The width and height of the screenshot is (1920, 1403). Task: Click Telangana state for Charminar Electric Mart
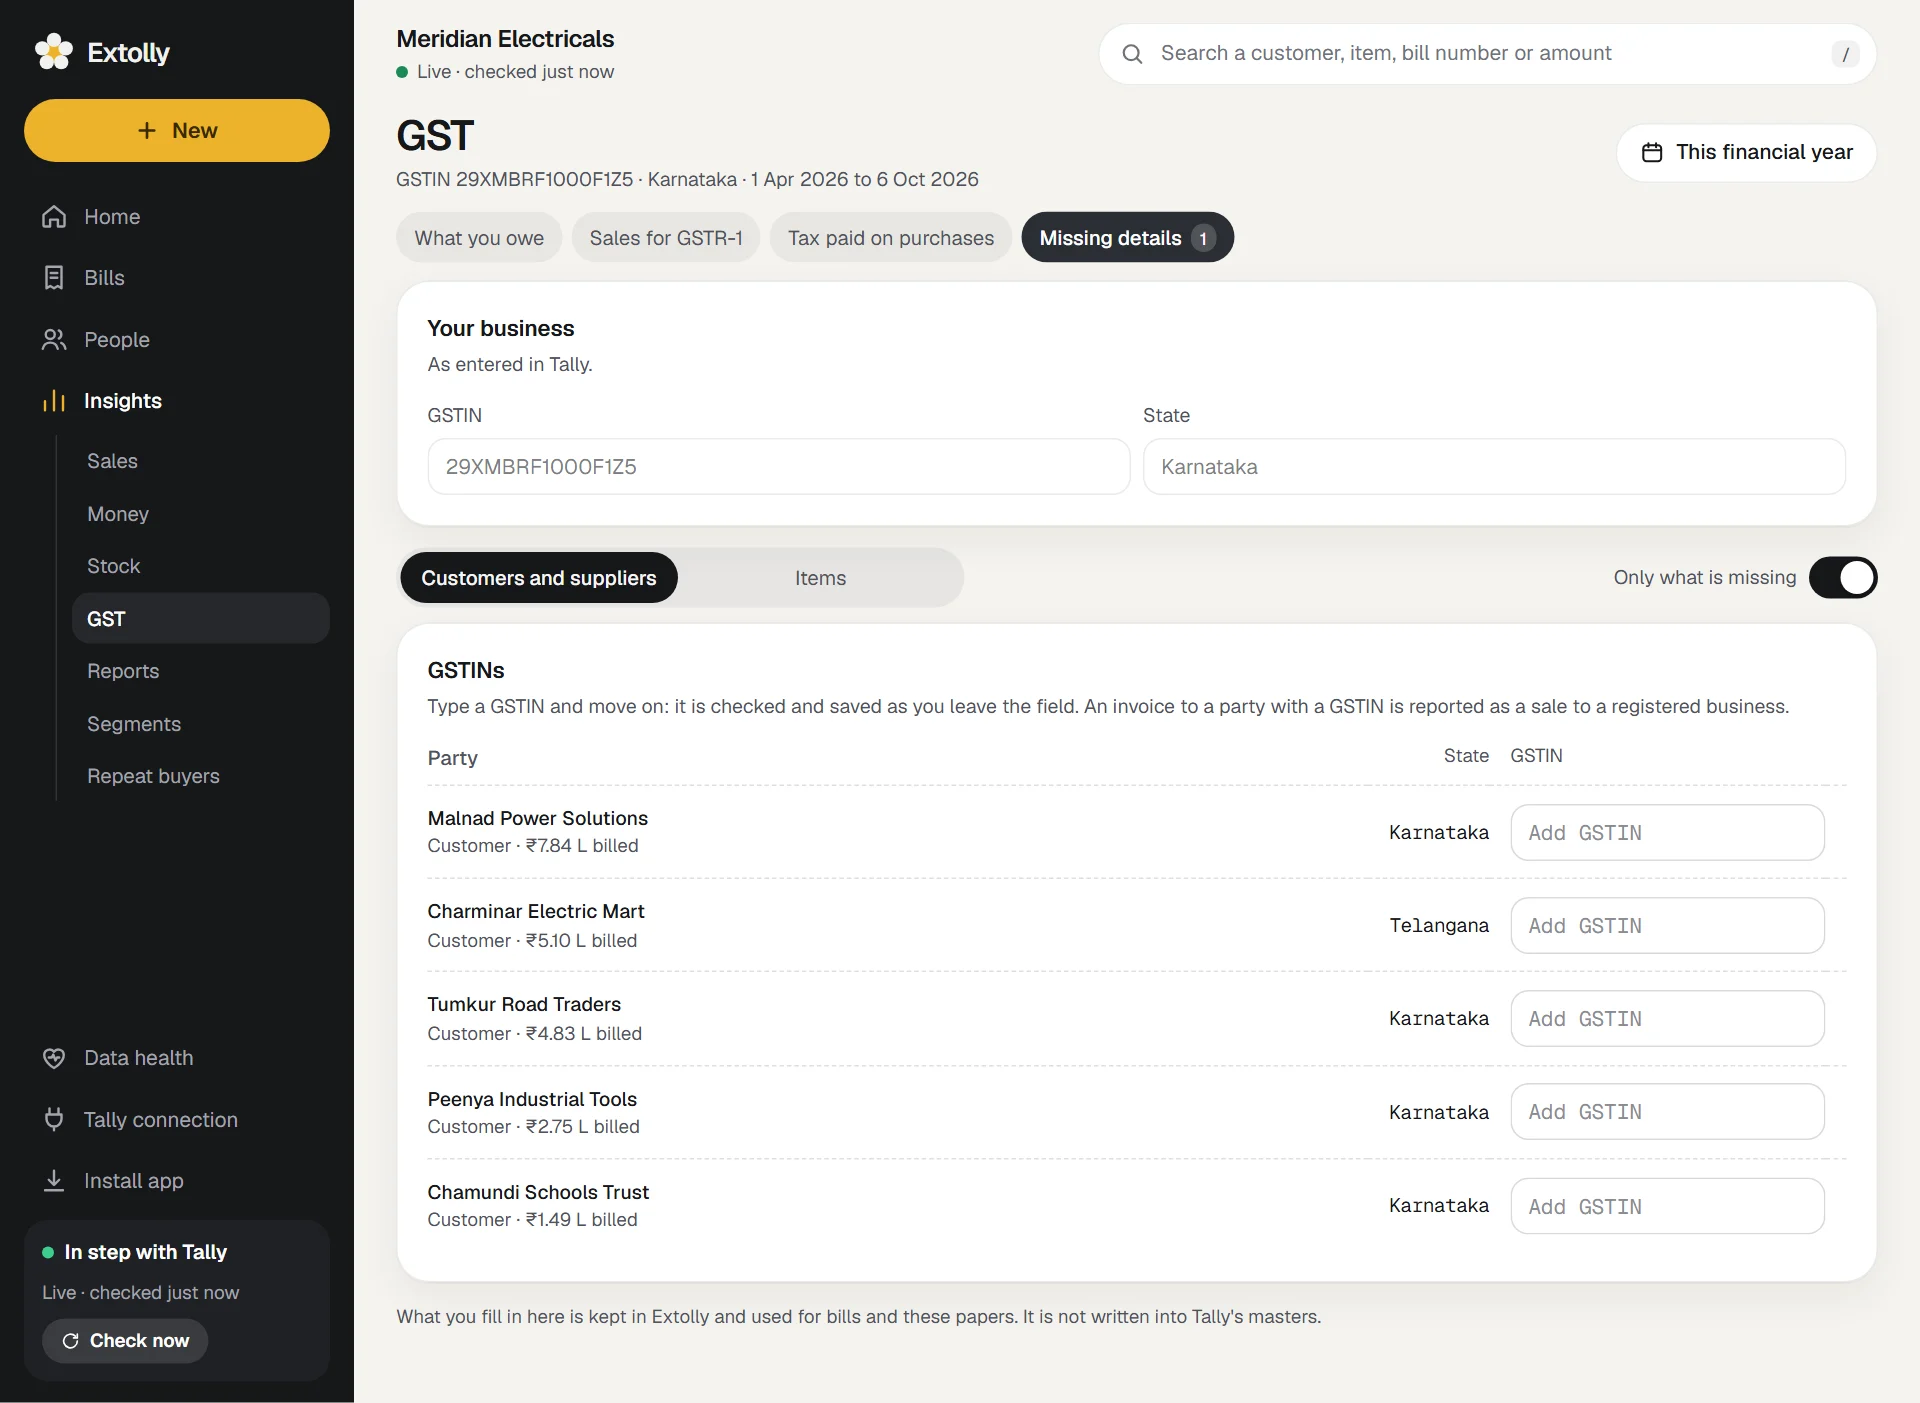[x=1439, y=926]
